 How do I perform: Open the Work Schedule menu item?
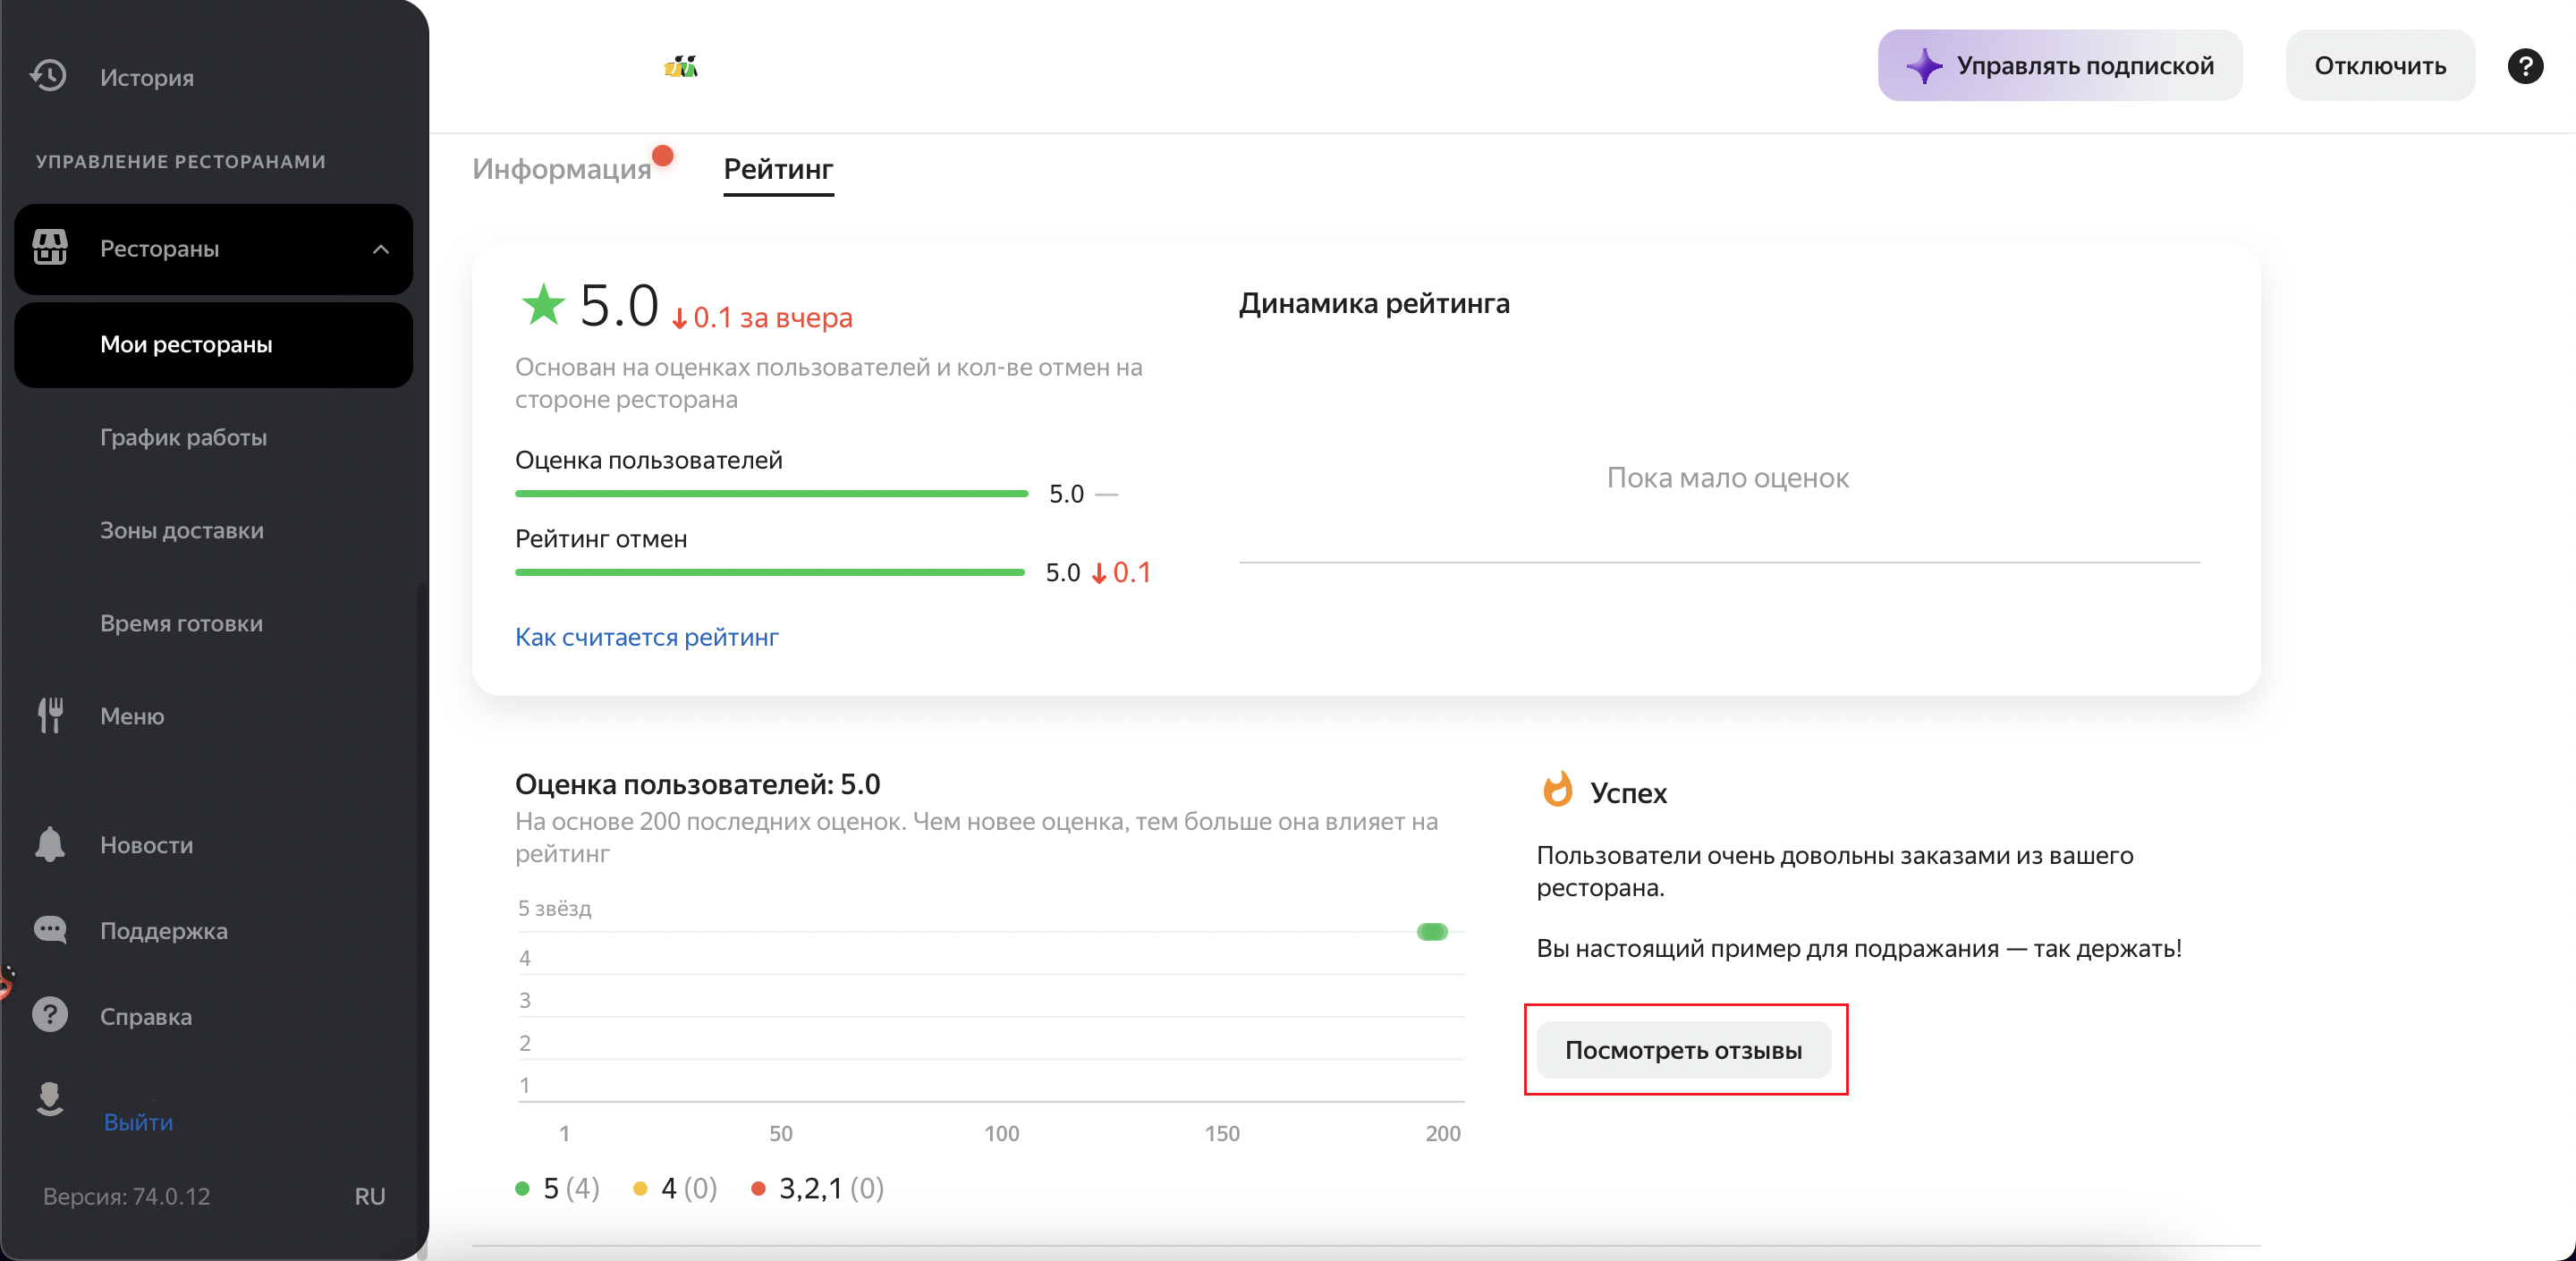183,437
